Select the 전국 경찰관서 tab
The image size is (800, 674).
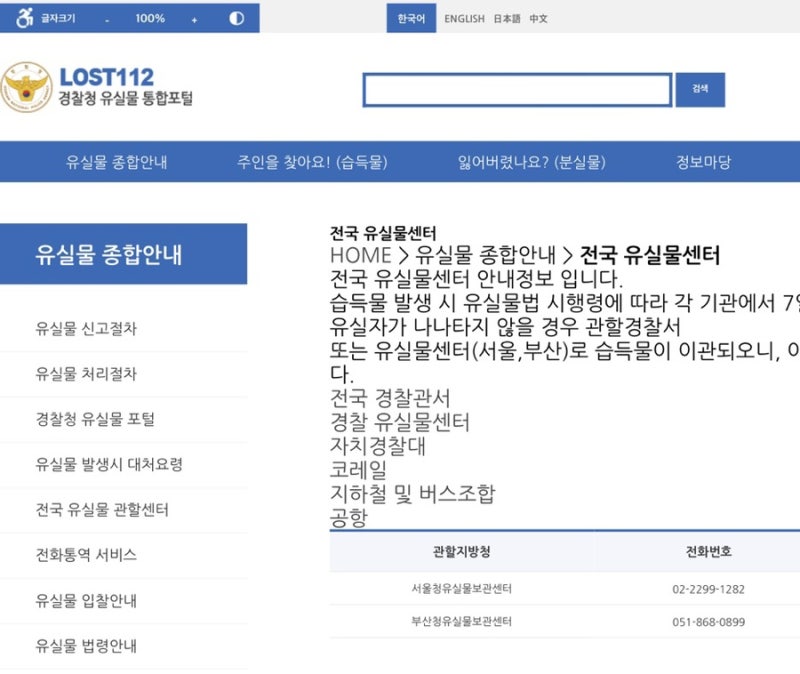390,397
